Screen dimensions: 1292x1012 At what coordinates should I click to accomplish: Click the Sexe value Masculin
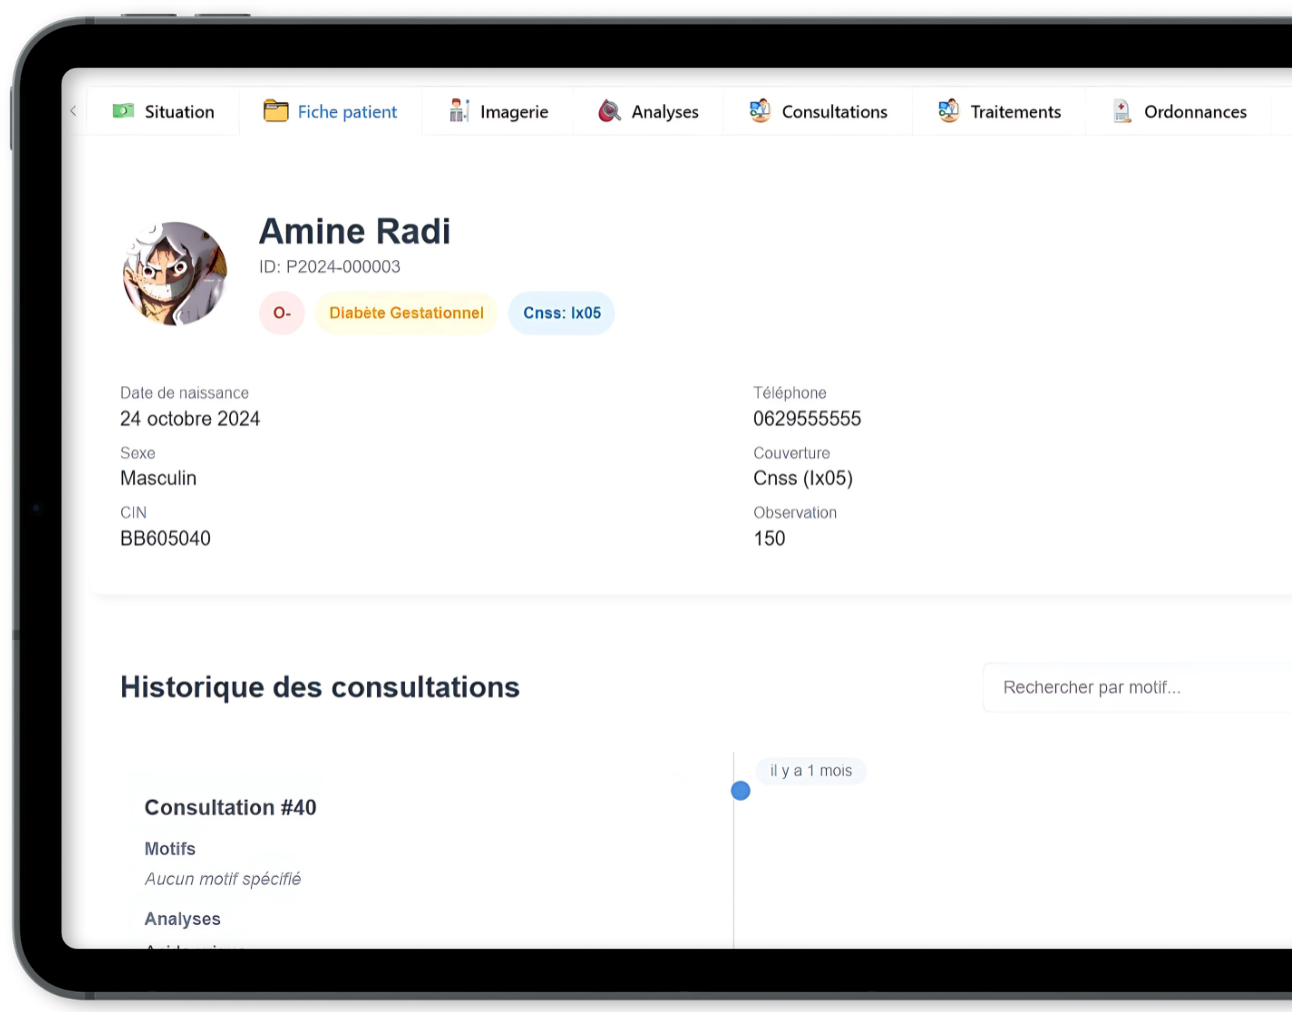[158, 479]
